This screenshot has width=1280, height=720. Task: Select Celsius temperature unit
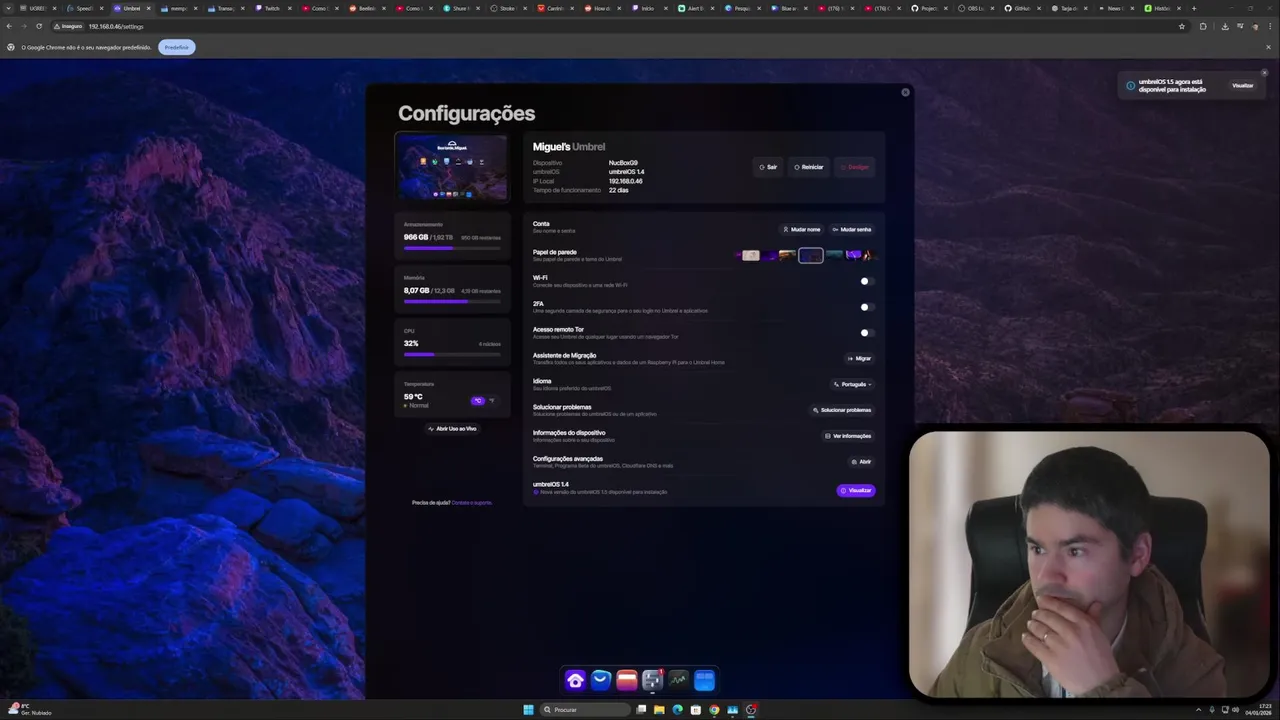(x=478, y=400)
